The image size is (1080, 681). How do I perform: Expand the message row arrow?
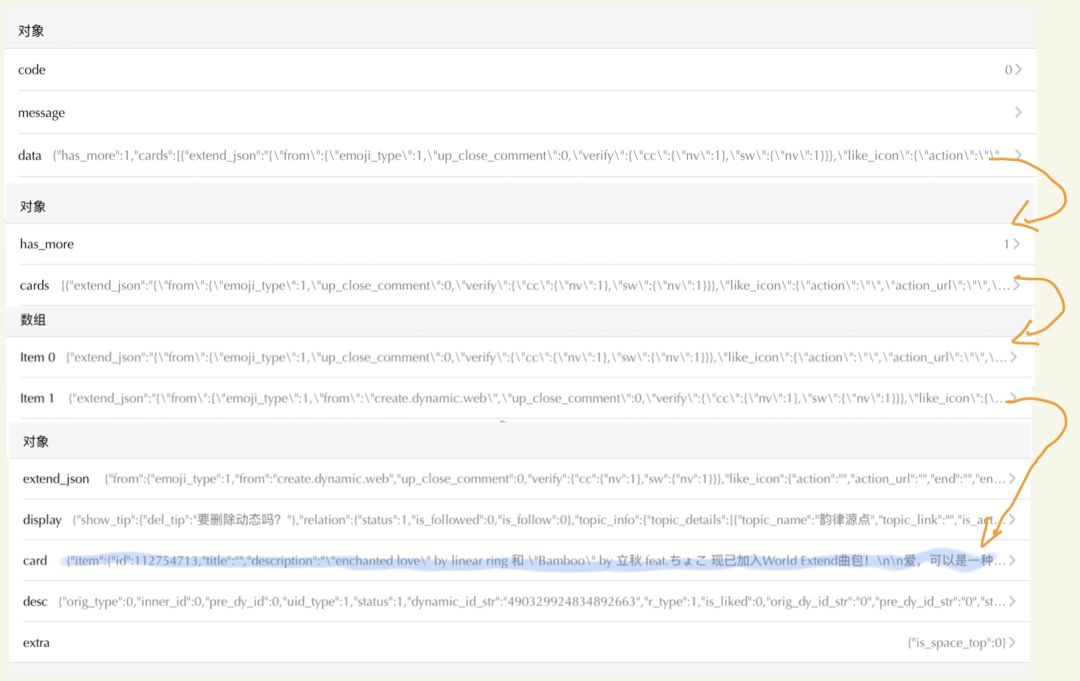(x=1018, y=112)
